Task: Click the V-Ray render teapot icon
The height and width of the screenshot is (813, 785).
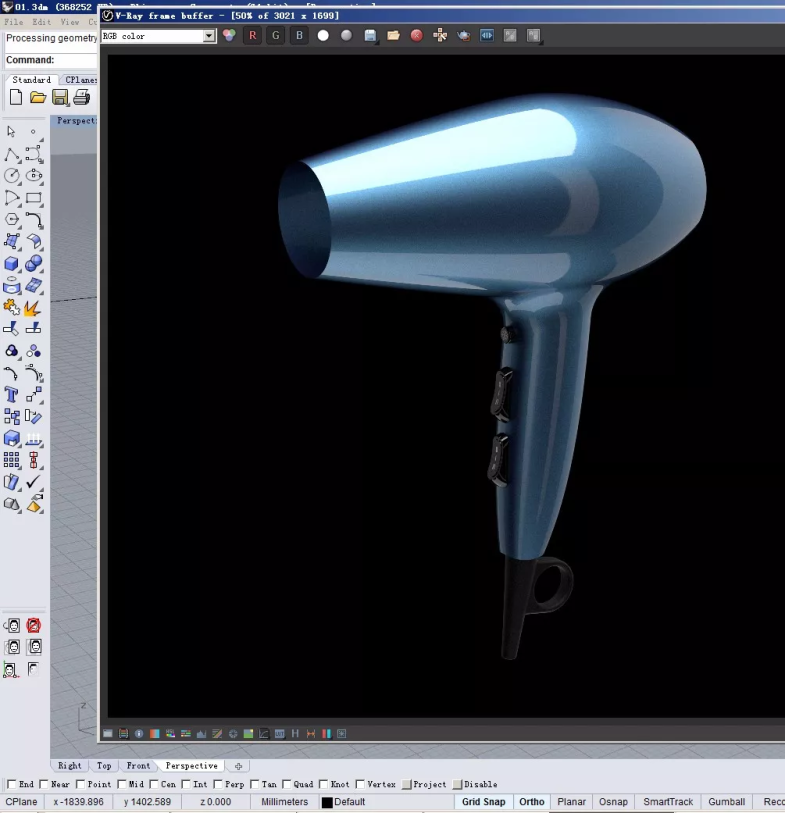Action: pyautogui.click(x=464, y=36)
